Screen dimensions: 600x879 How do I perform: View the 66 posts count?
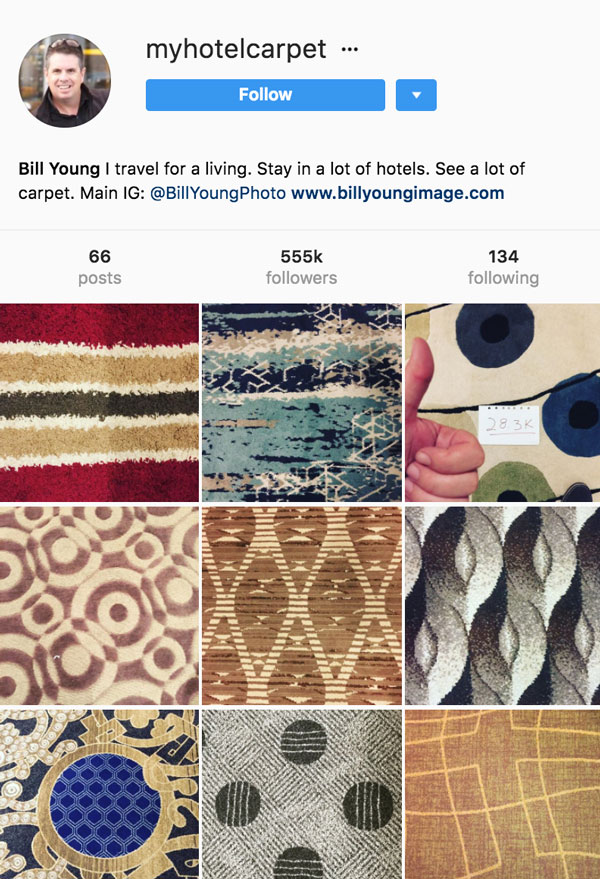[x=100, y=267]
